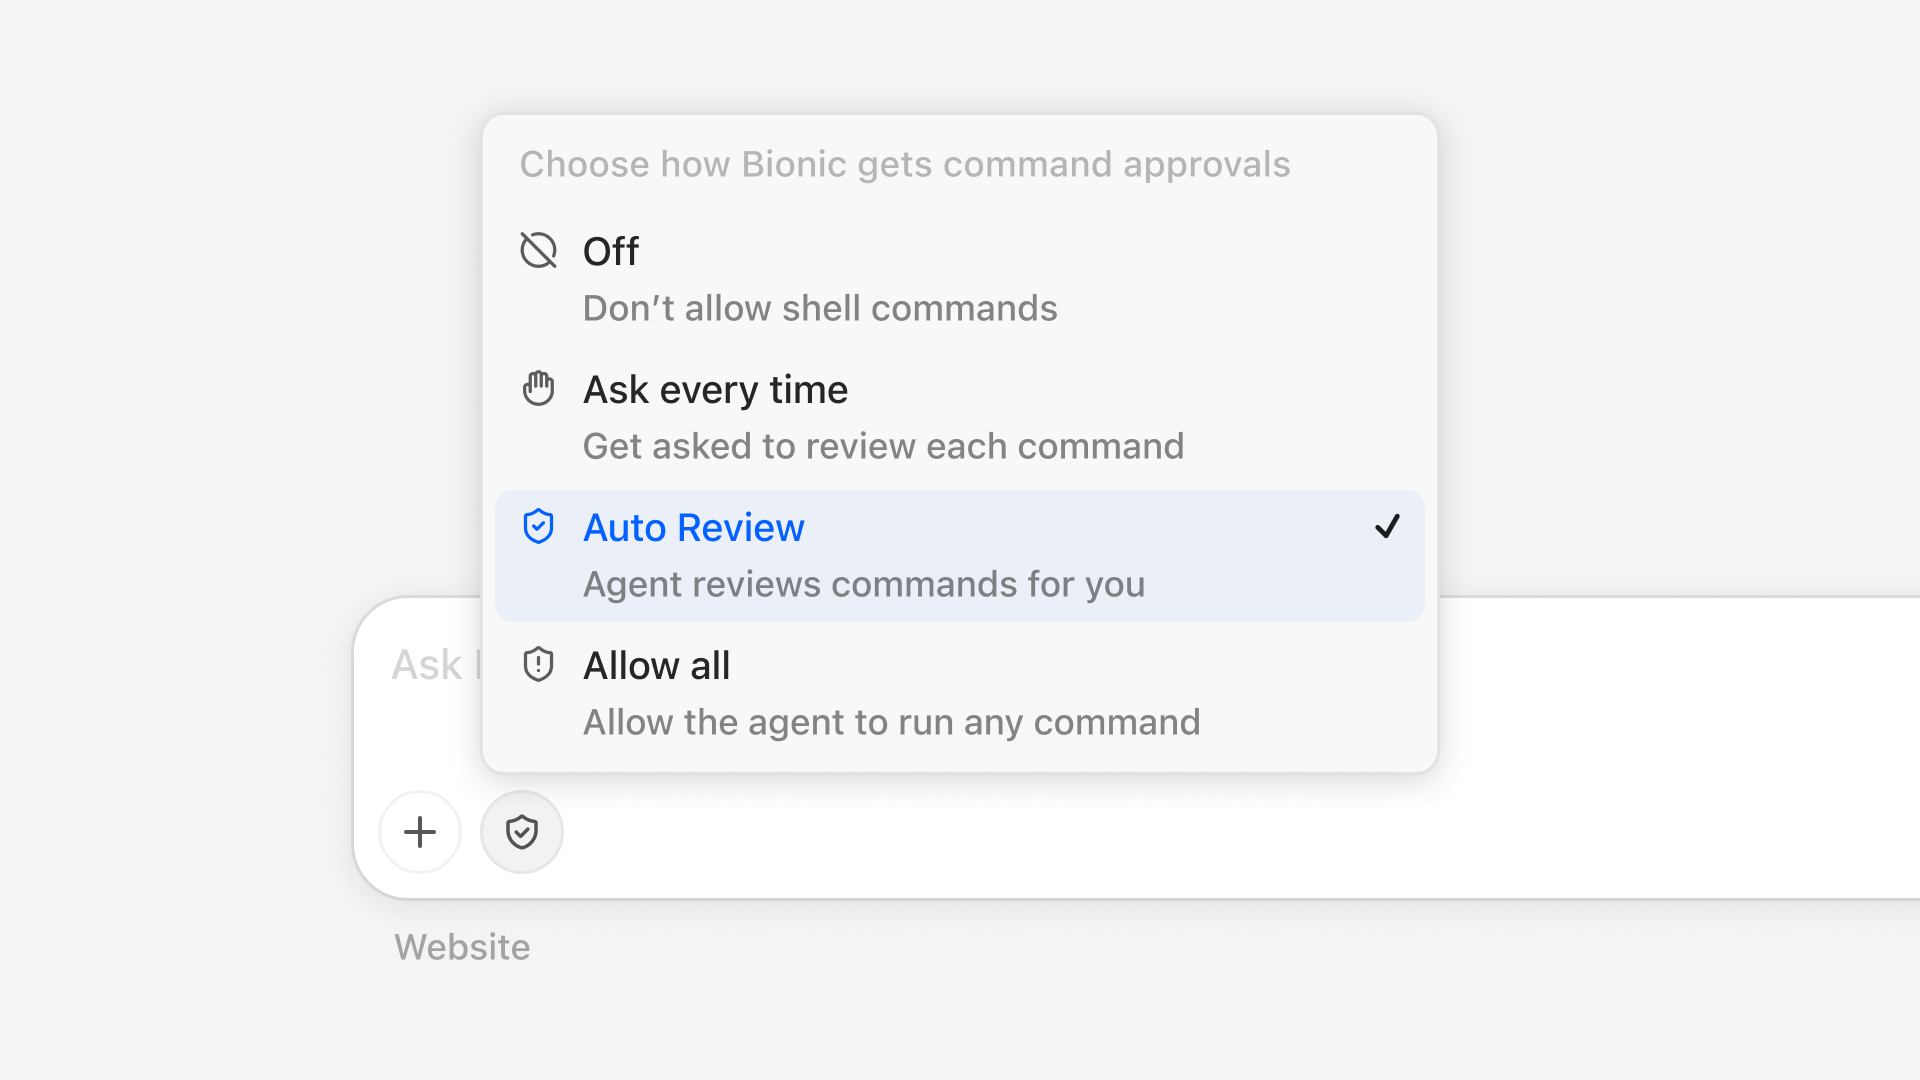Image resolution: width=1920 pixels, height=1080 pixels.
Task: Click the raised hand icon
Action: (x=538, y=388)
